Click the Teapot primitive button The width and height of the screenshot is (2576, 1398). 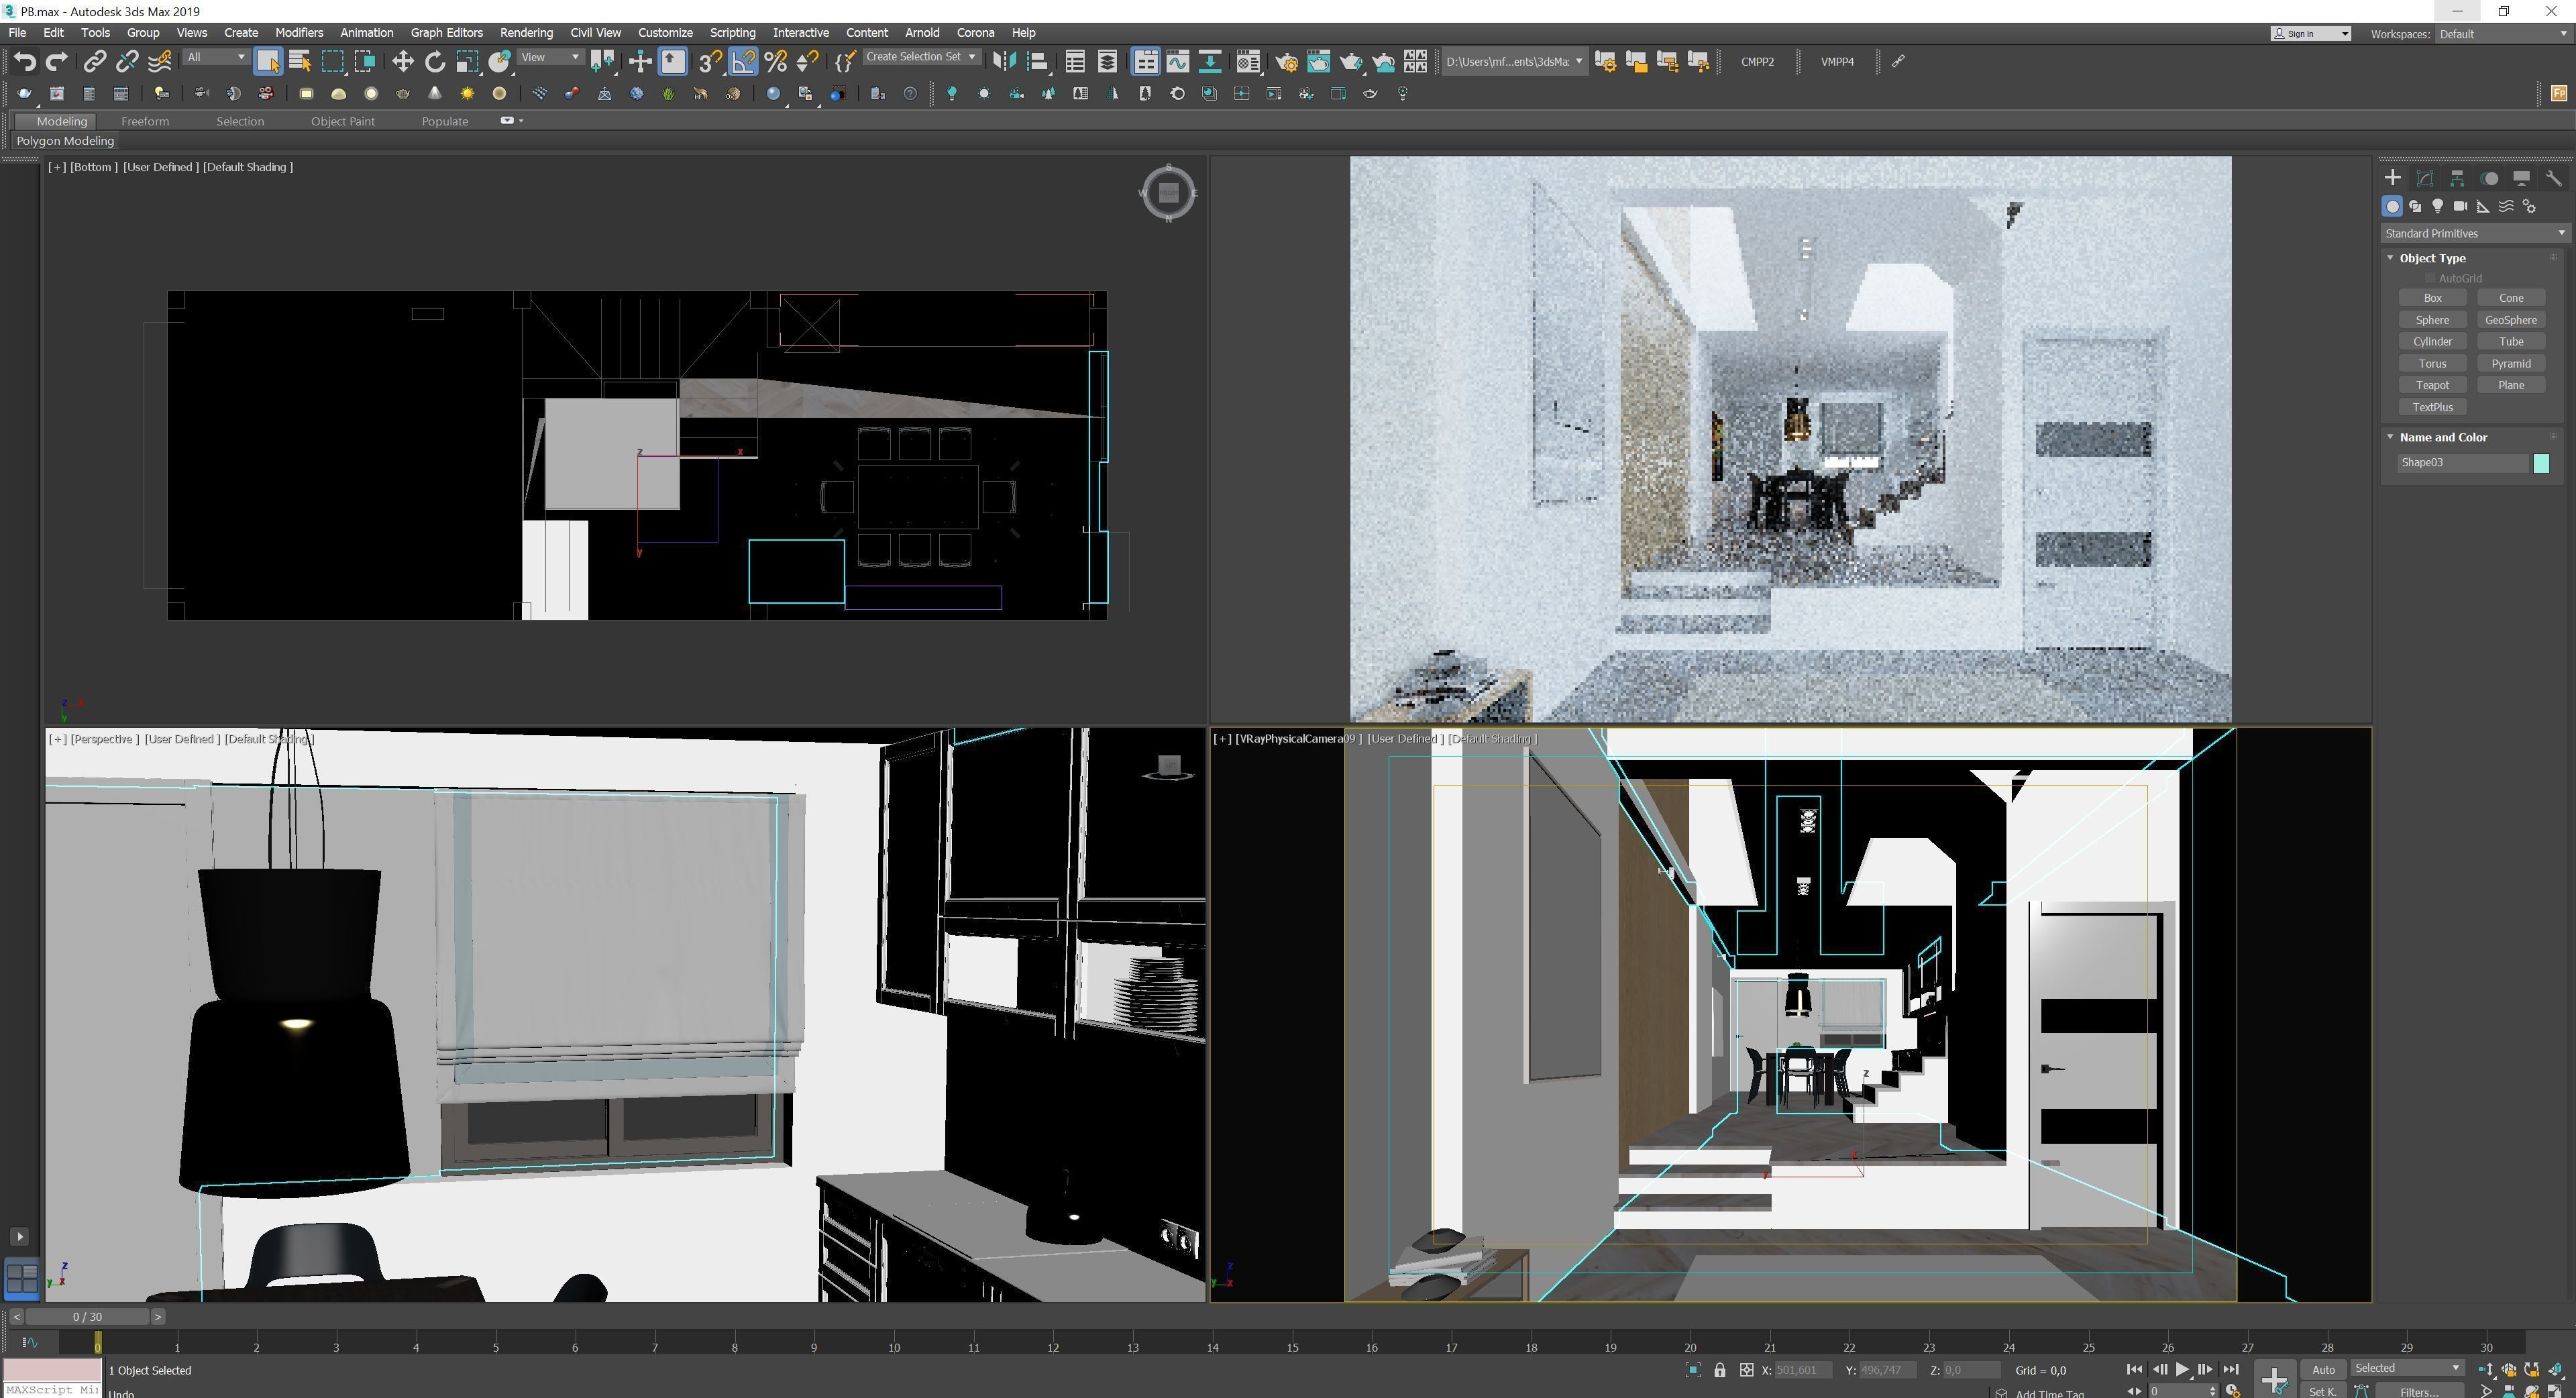[x=2431, y=385]
